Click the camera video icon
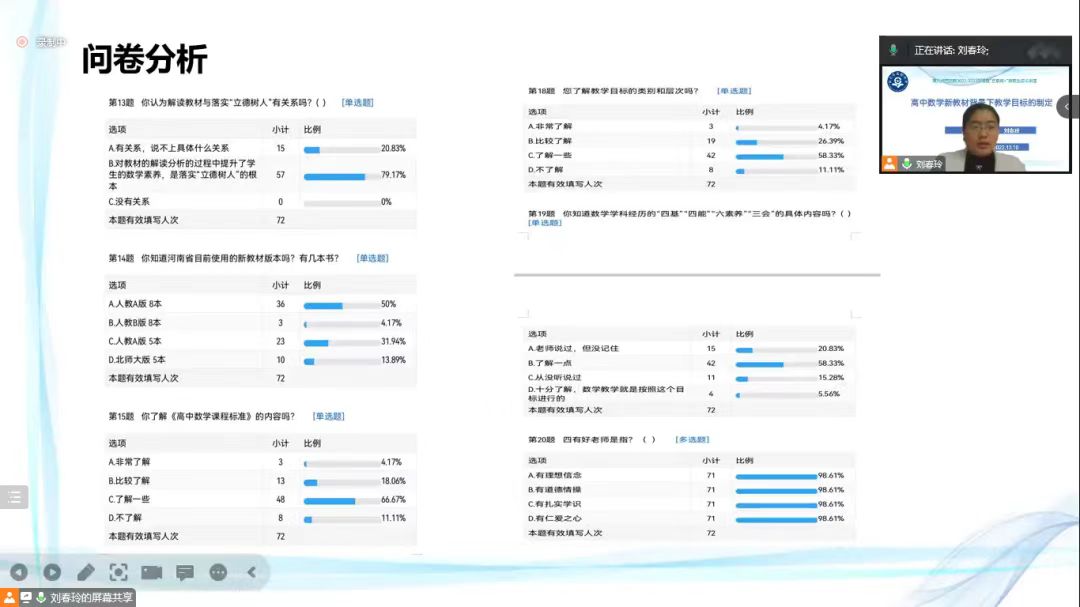Viewport: 1080px width, 607px height. point(152,572)
